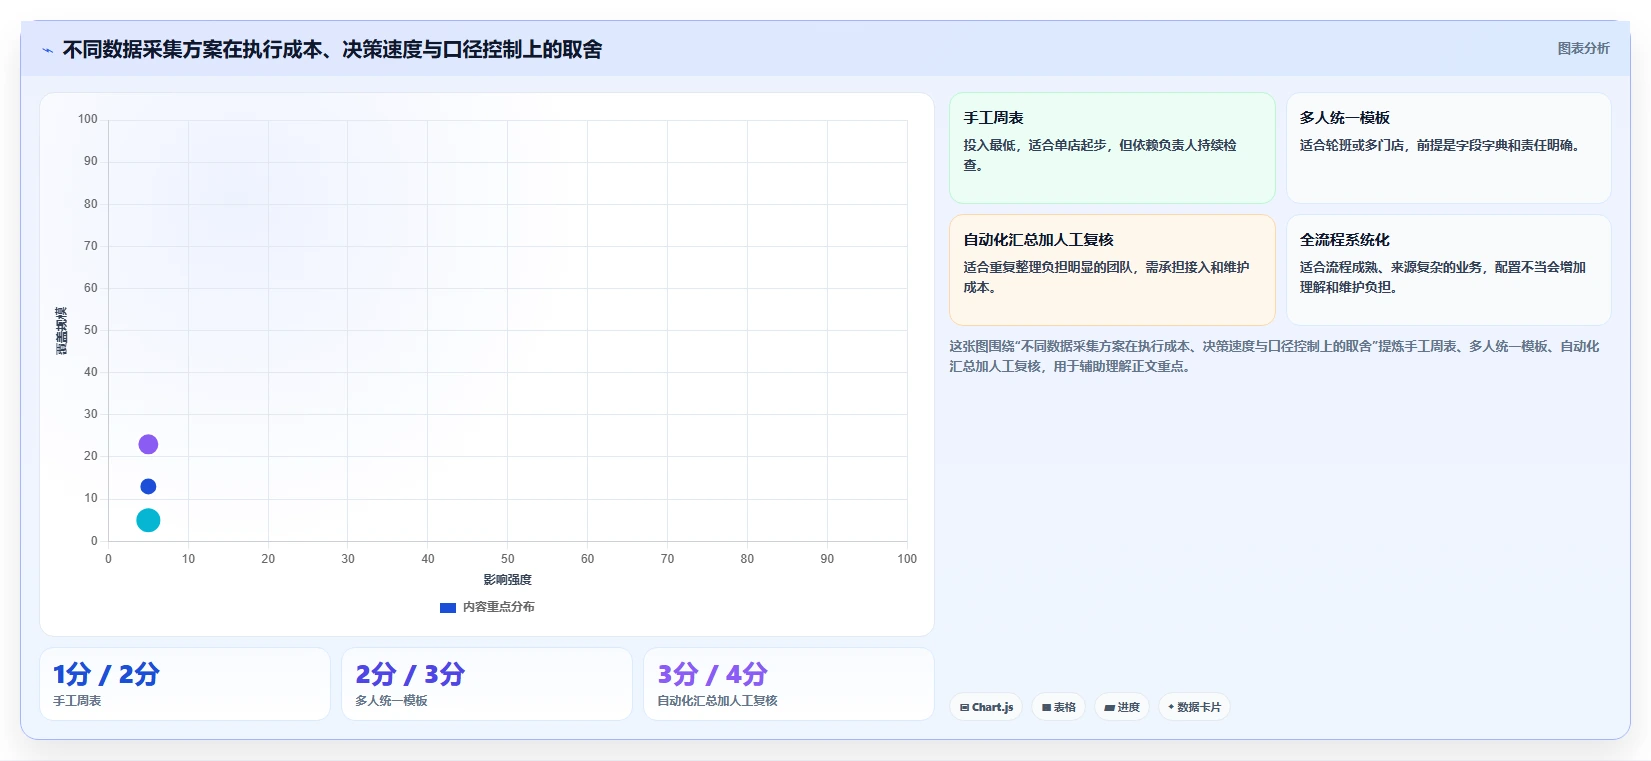This screenshot has height=761, width=1651.
Task: Click the summary paragraph starting with 这张图围绕
Action: pyautogui.click(x=1274, y=356)
